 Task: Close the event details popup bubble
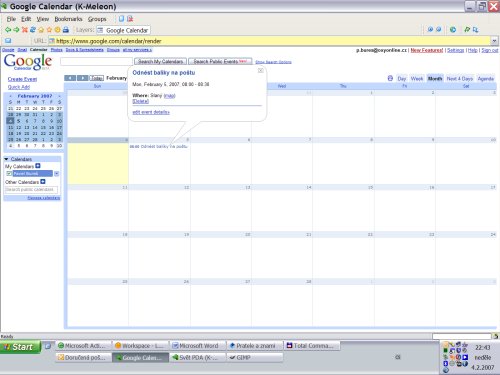pos(261,70)
